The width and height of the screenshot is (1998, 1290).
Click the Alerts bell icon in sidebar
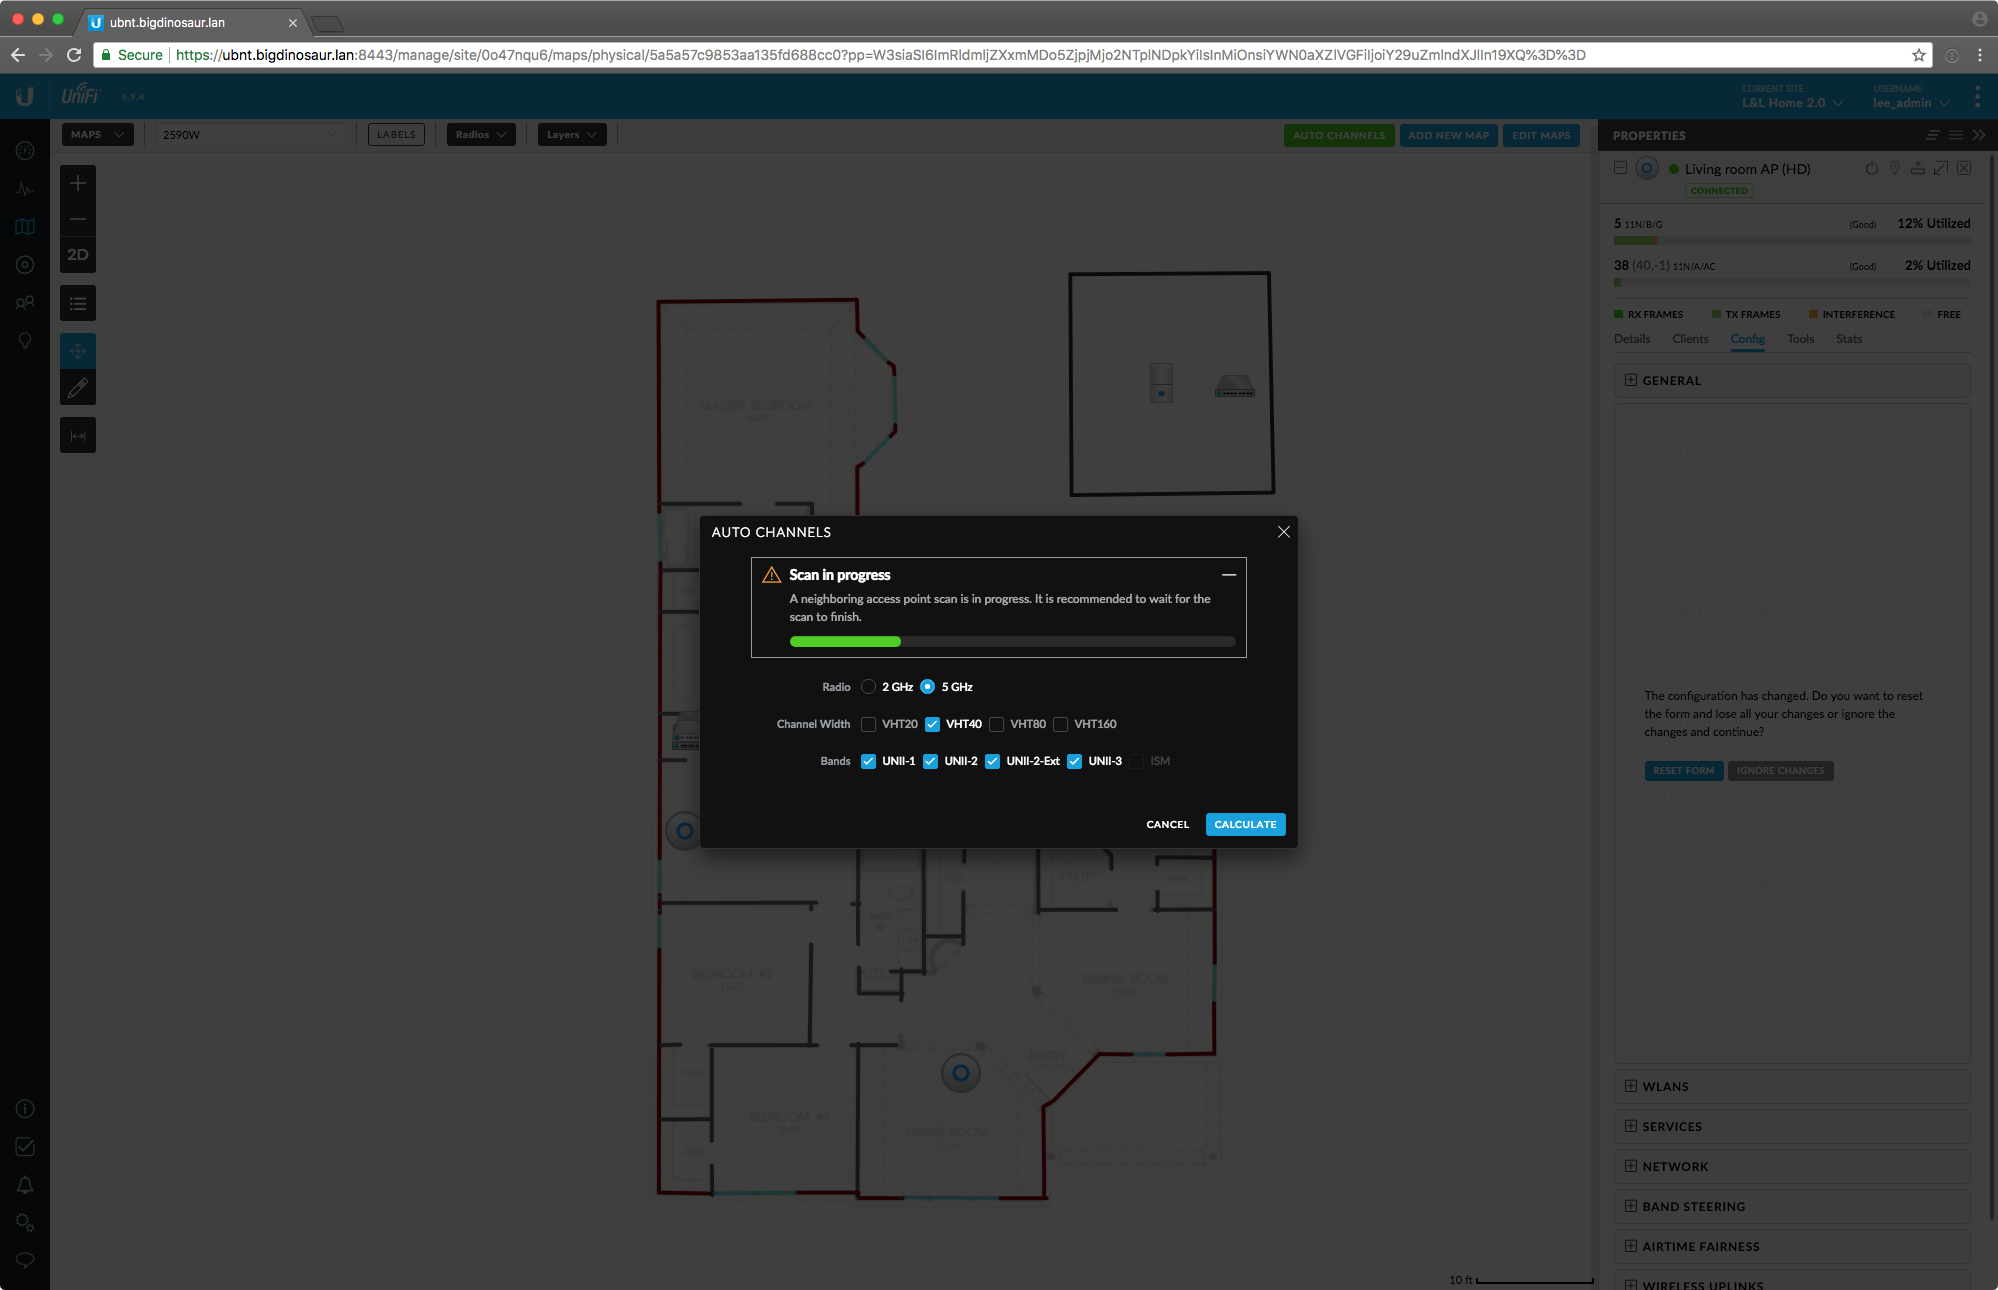point(25,1185)
